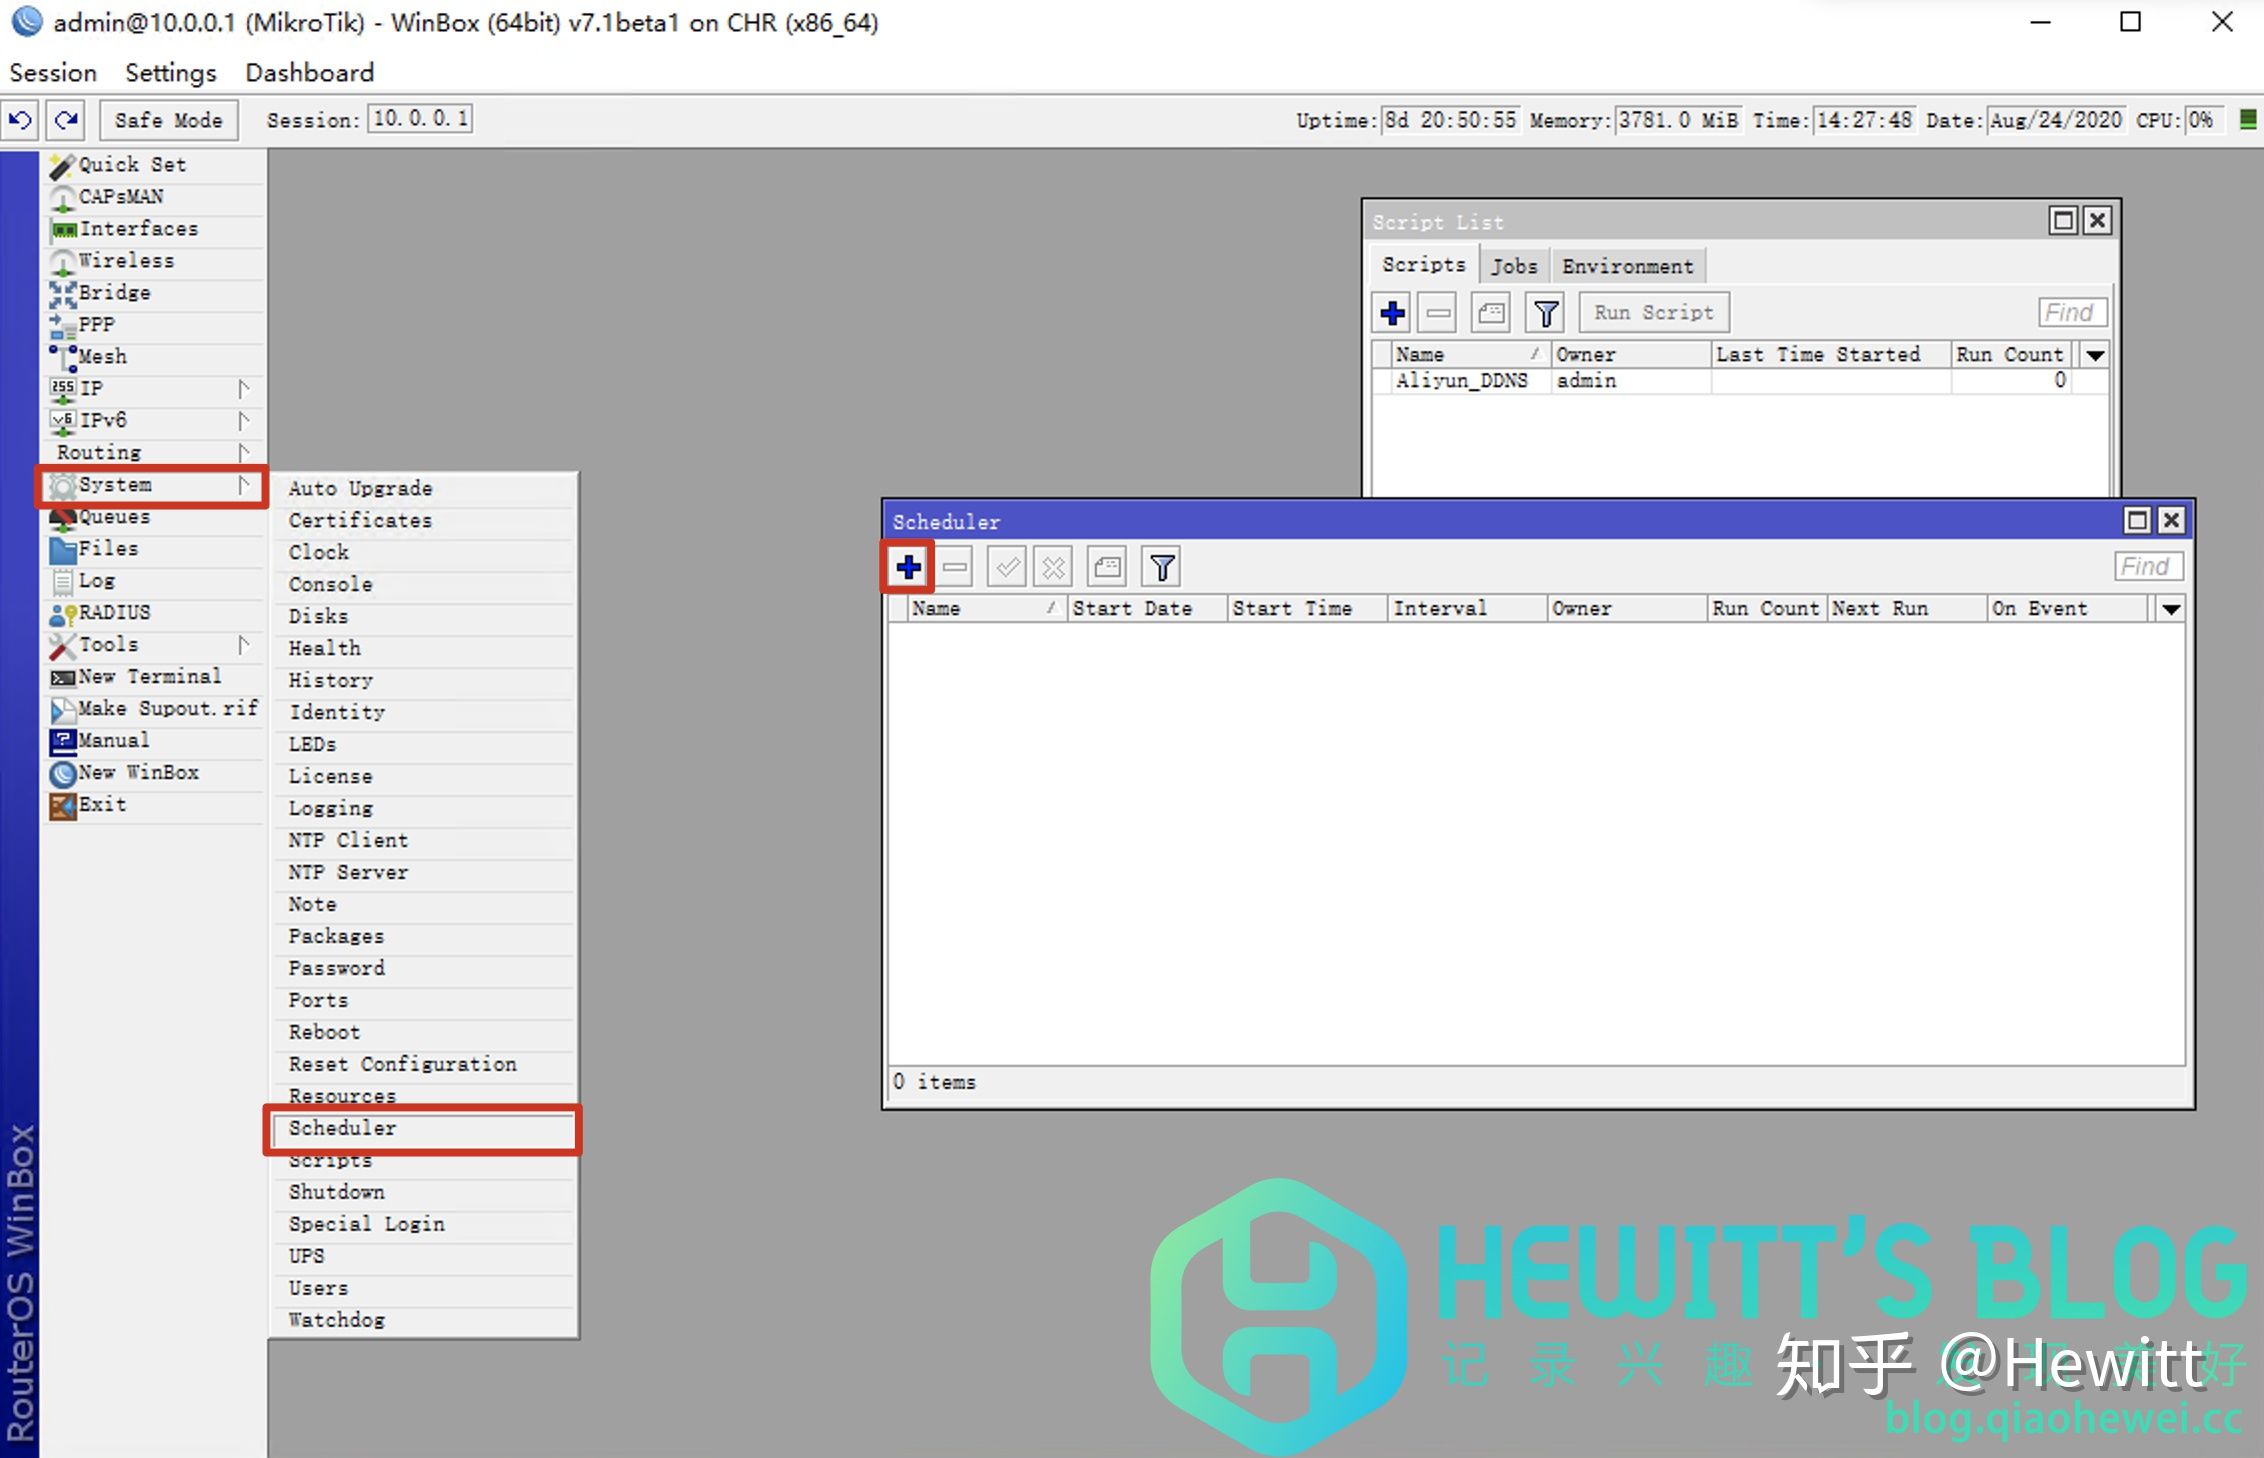Open Wireless from the sidebar

pos(155,261)
